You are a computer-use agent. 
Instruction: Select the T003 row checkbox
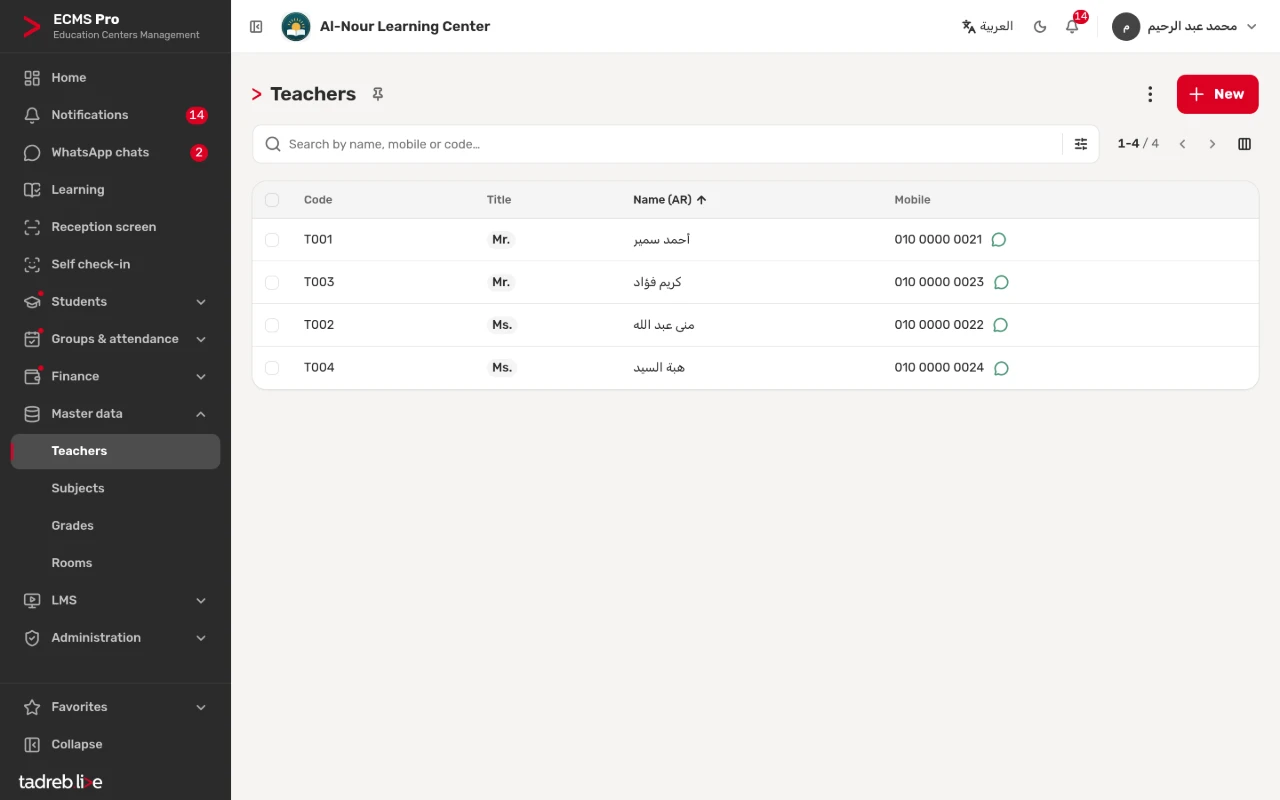tap(272, 283)
